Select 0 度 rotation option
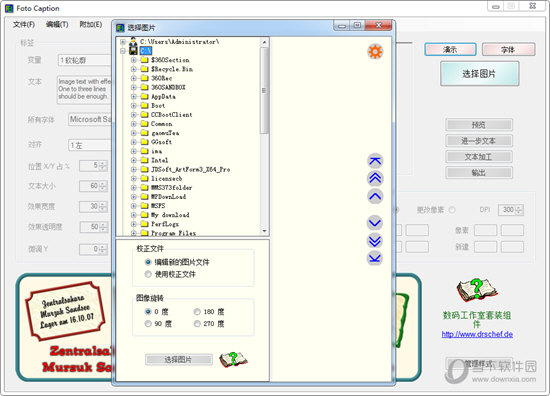This screenshot has height=396, width=550. [x=148, y=311]
